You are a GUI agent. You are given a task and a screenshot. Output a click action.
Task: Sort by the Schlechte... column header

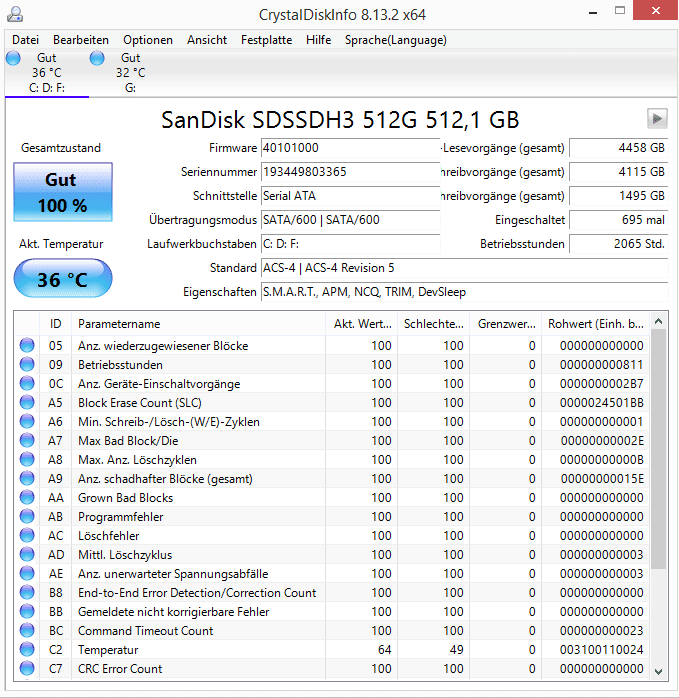click(434, 324)
